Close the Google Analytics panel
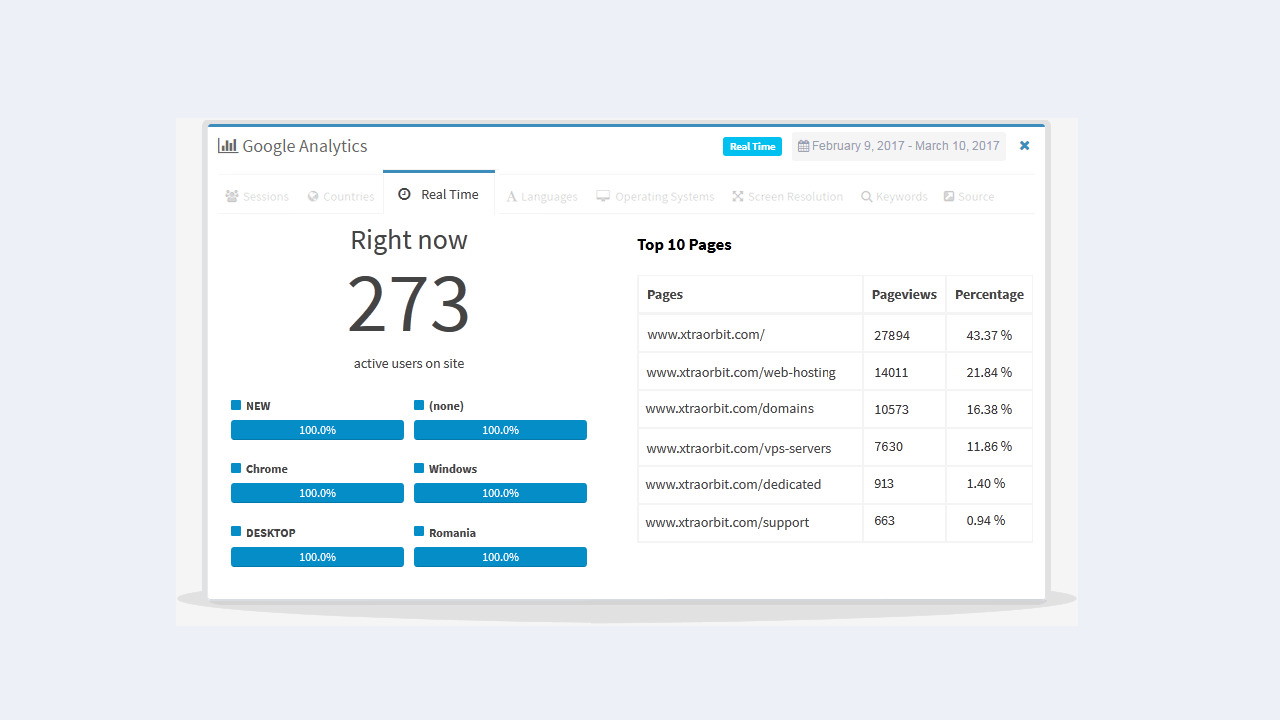1280x720 pixels. [1024, 146]
